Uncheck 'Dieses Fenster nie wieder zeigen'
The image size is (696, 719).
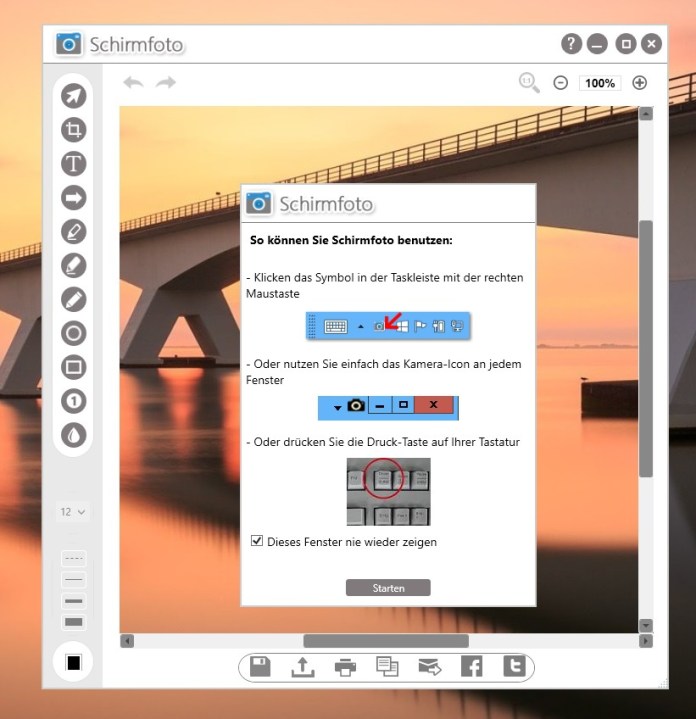tap(257, 542)
